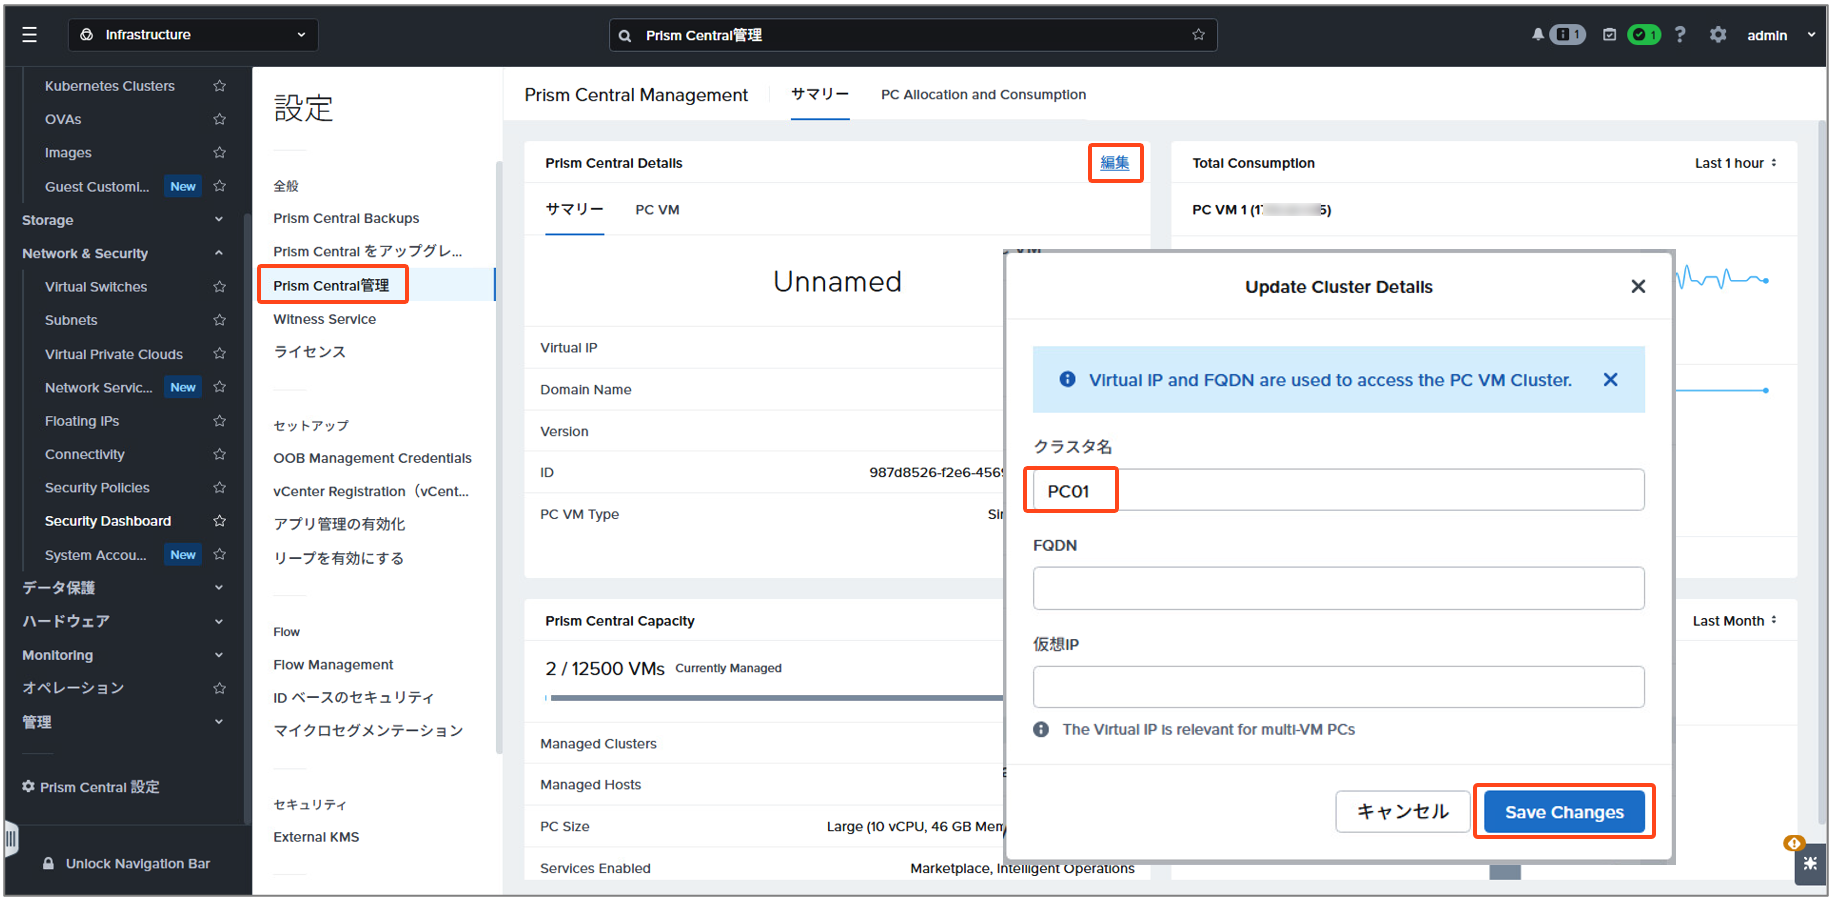Switch to PC Allocation and Consumption tab
Image resolution: width=1832 pixels, height=900 pixels.
(x=983, y=95)
